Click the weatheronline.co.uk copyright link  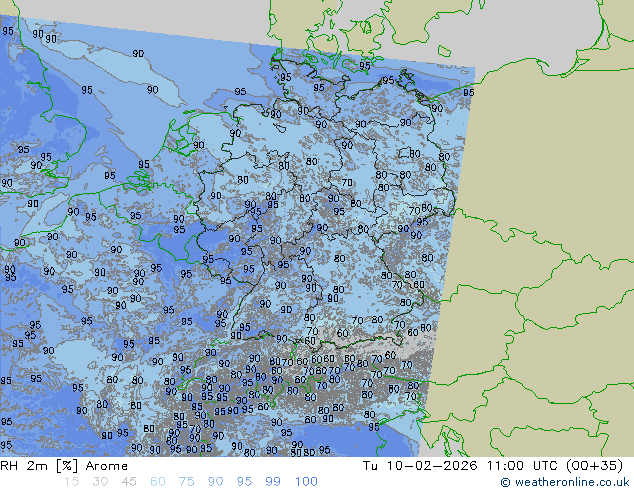[x=571, y=482]
